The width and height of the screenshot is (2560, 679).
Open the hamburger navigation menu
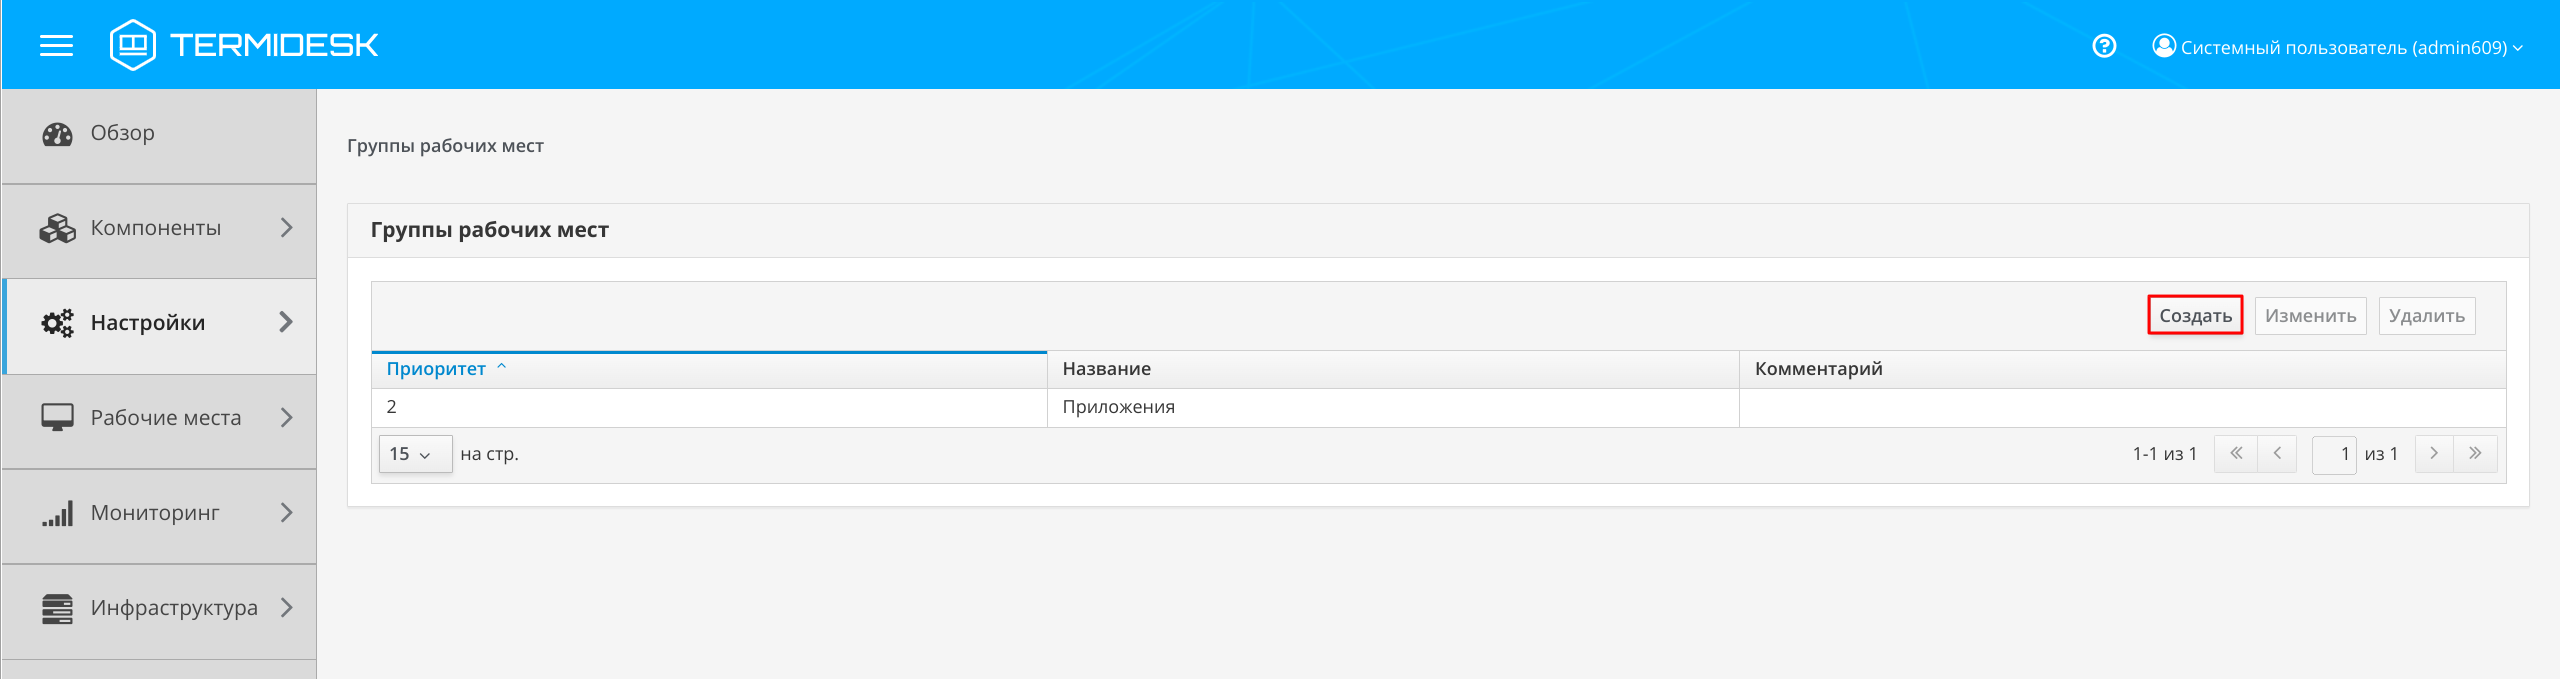pos(56,46)
